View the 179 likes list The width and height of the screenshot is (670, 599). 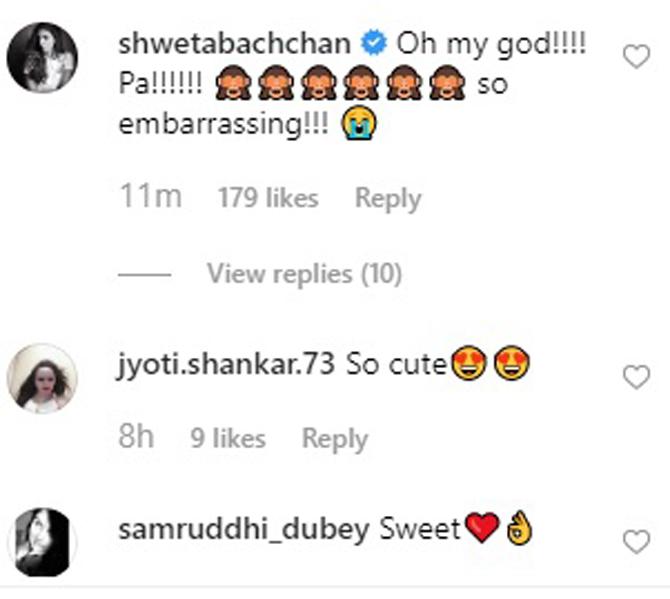268,198
